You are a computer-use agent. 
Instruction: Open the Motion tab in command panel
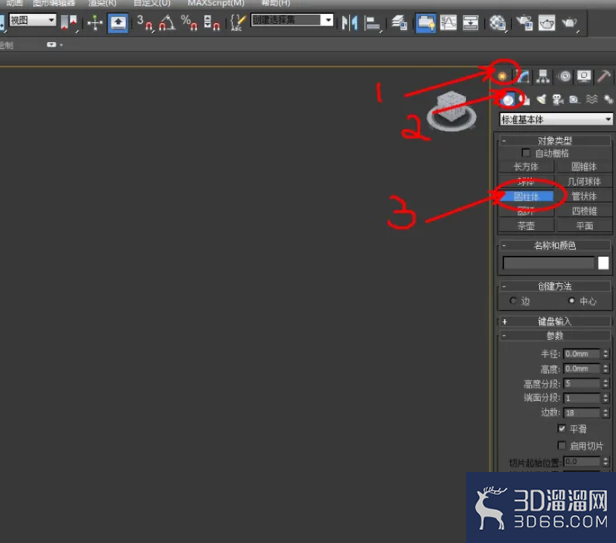click(x=565, y=76)
